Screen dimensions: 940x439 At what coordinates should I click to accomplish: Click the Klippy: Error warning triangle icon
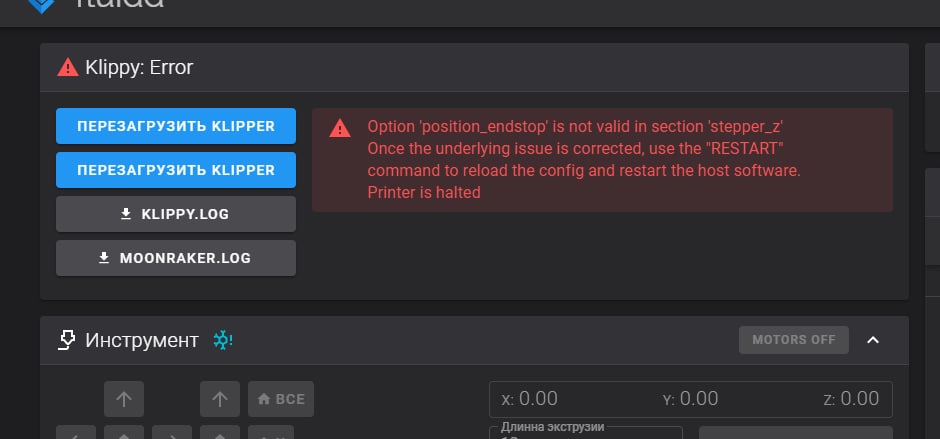tap(68, 67)
